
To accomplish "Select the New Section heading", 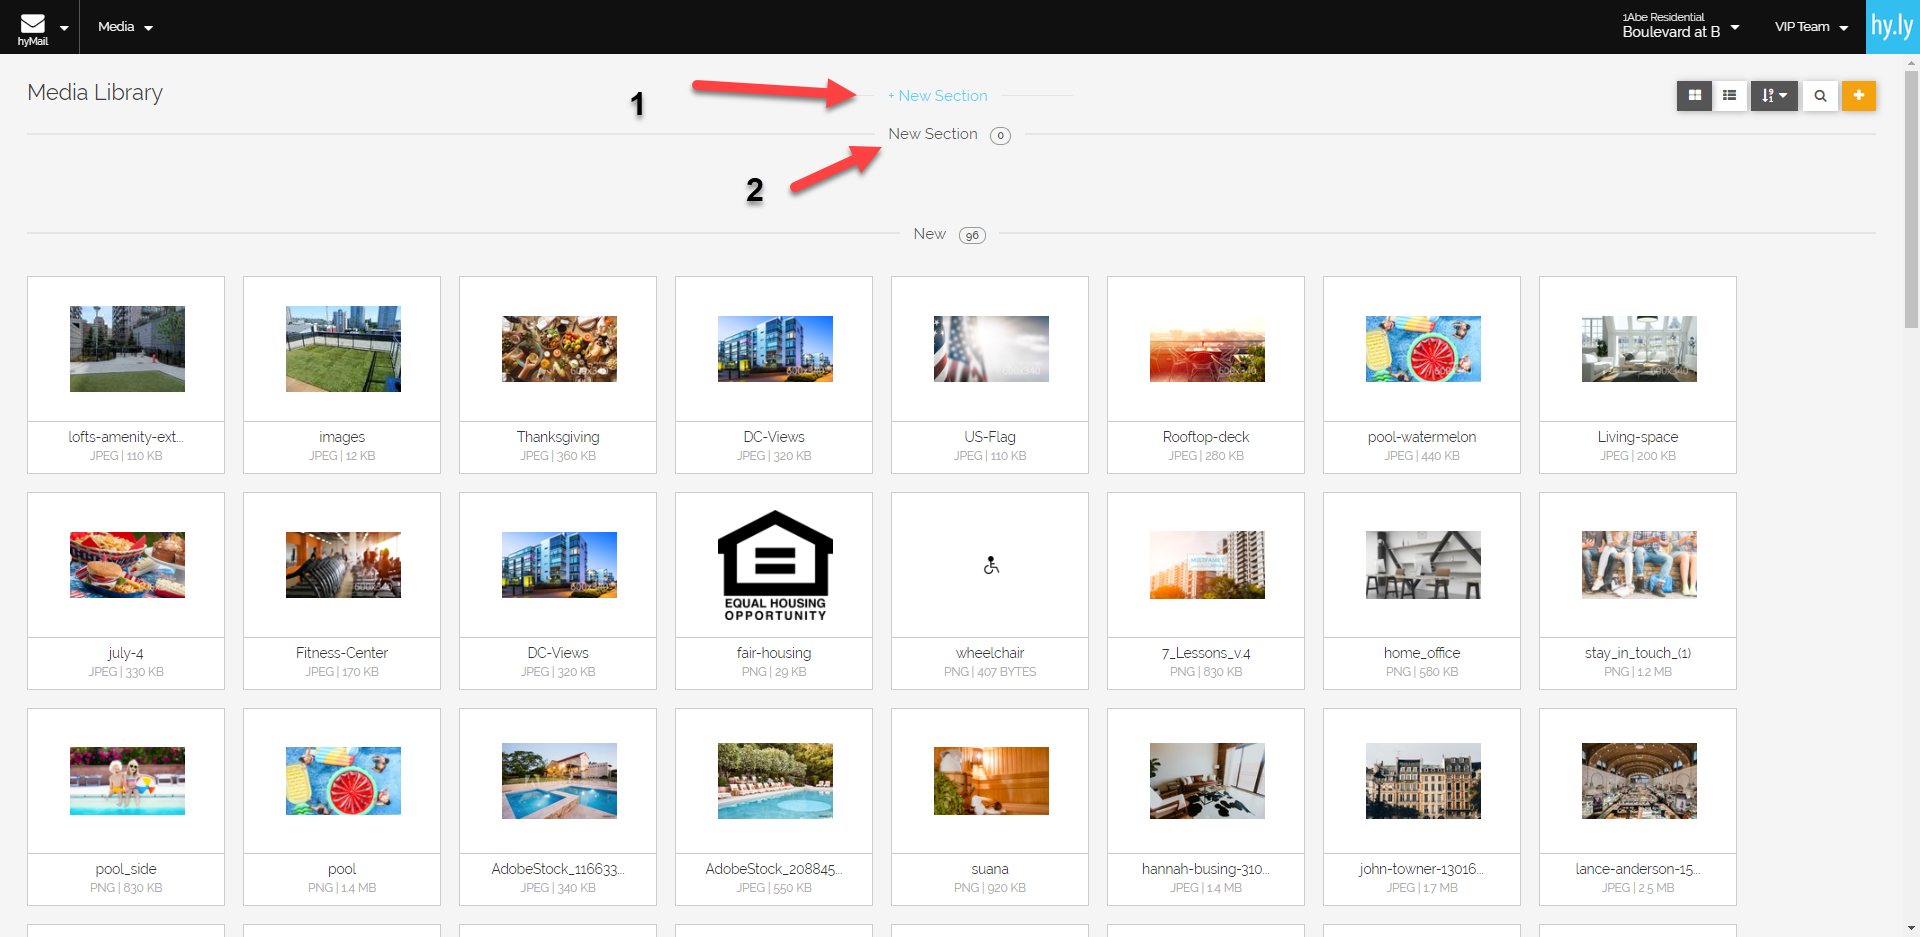I will [x=933, y=134].
